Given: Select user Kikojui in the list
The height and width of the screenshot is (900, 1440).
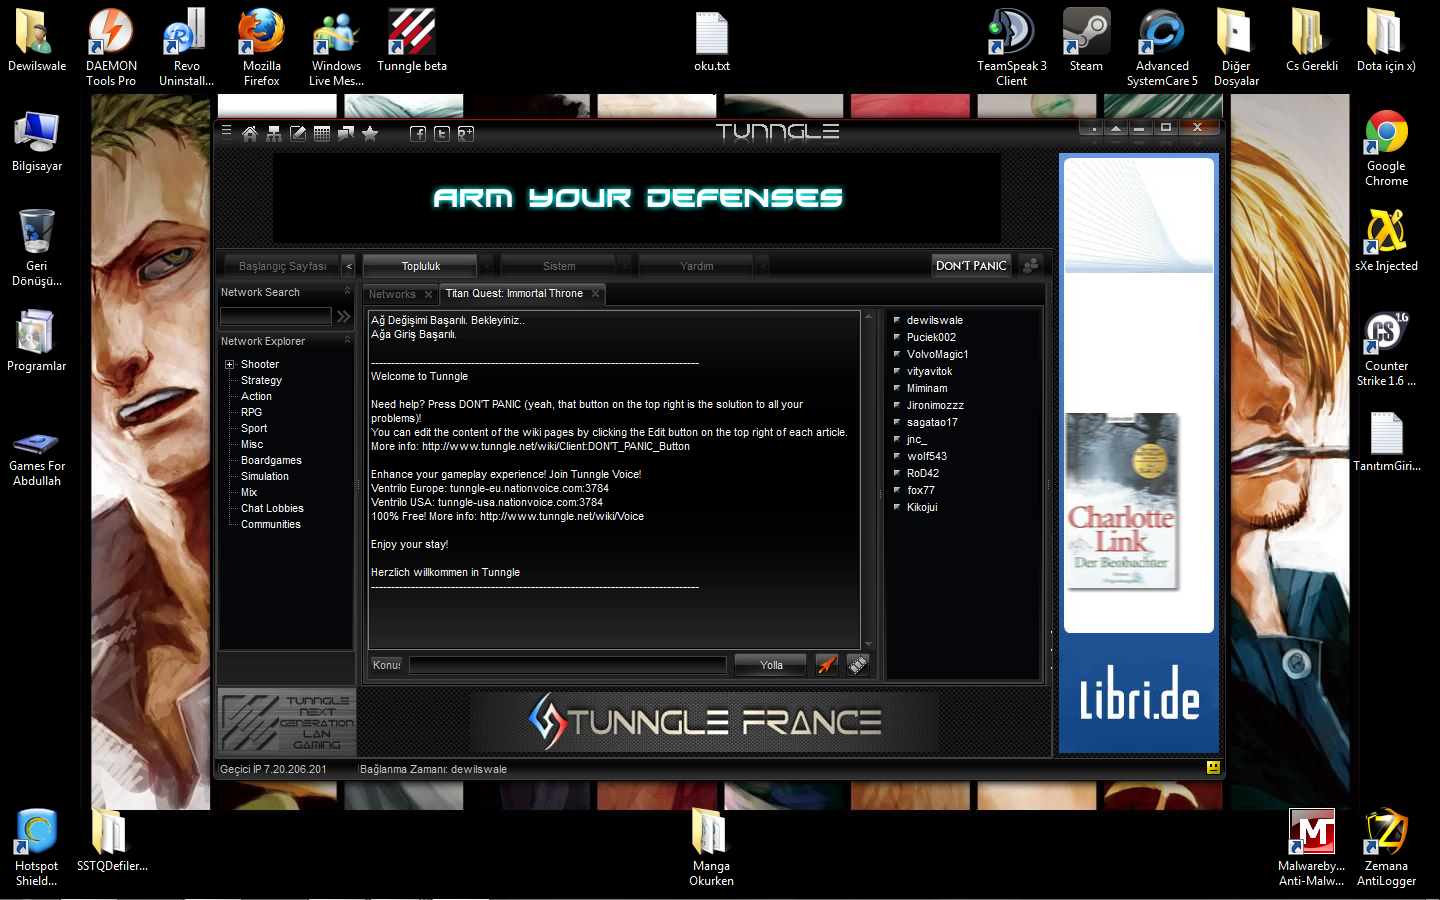Looking at the screenshot, I should coord(922,507).
